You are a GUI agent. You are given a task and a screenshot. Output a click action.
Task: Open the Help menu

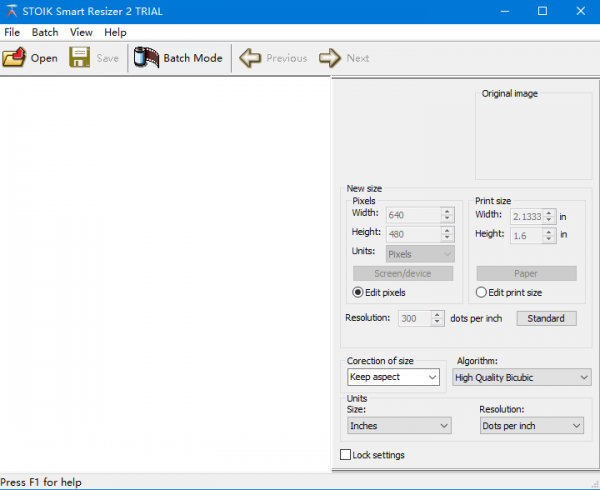(115, 32)
